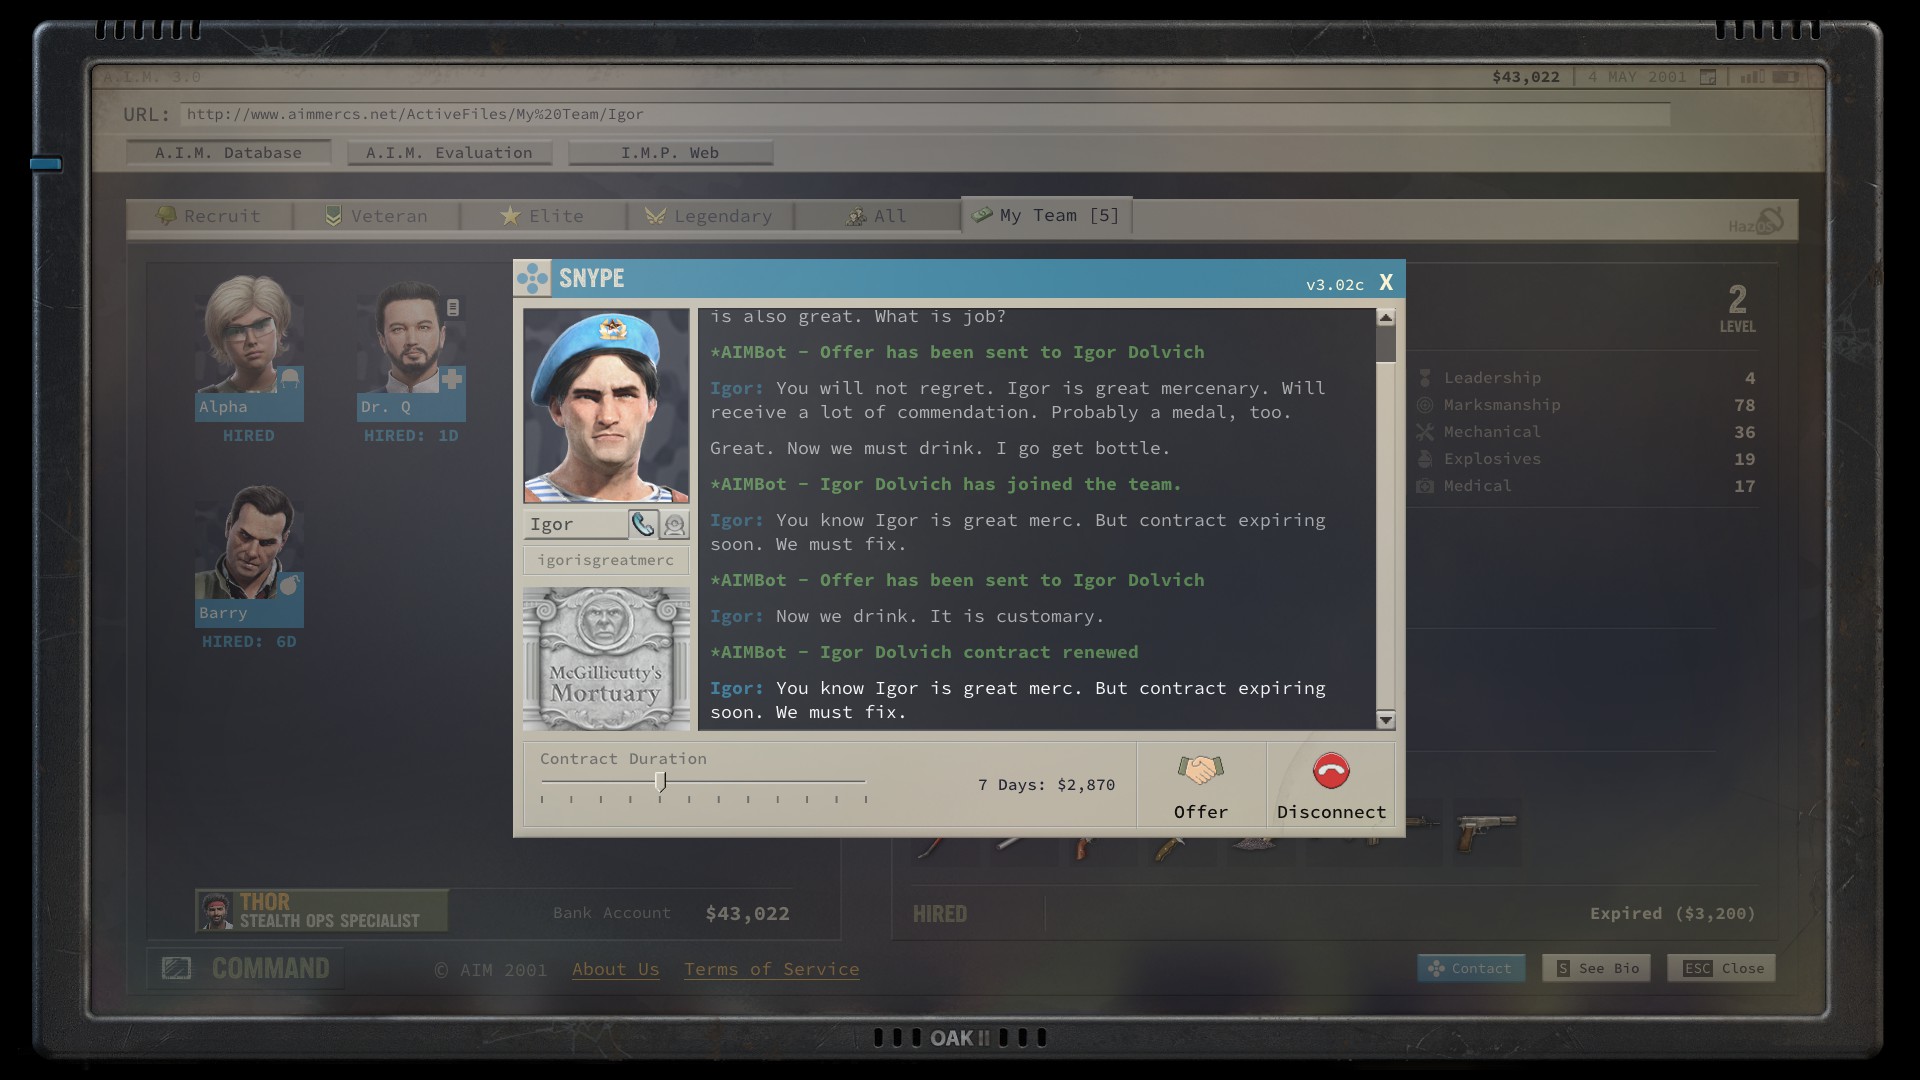Close the Snype chat window
This screenshot has width=1920, height=1080.
click(x=1386, y=283)
